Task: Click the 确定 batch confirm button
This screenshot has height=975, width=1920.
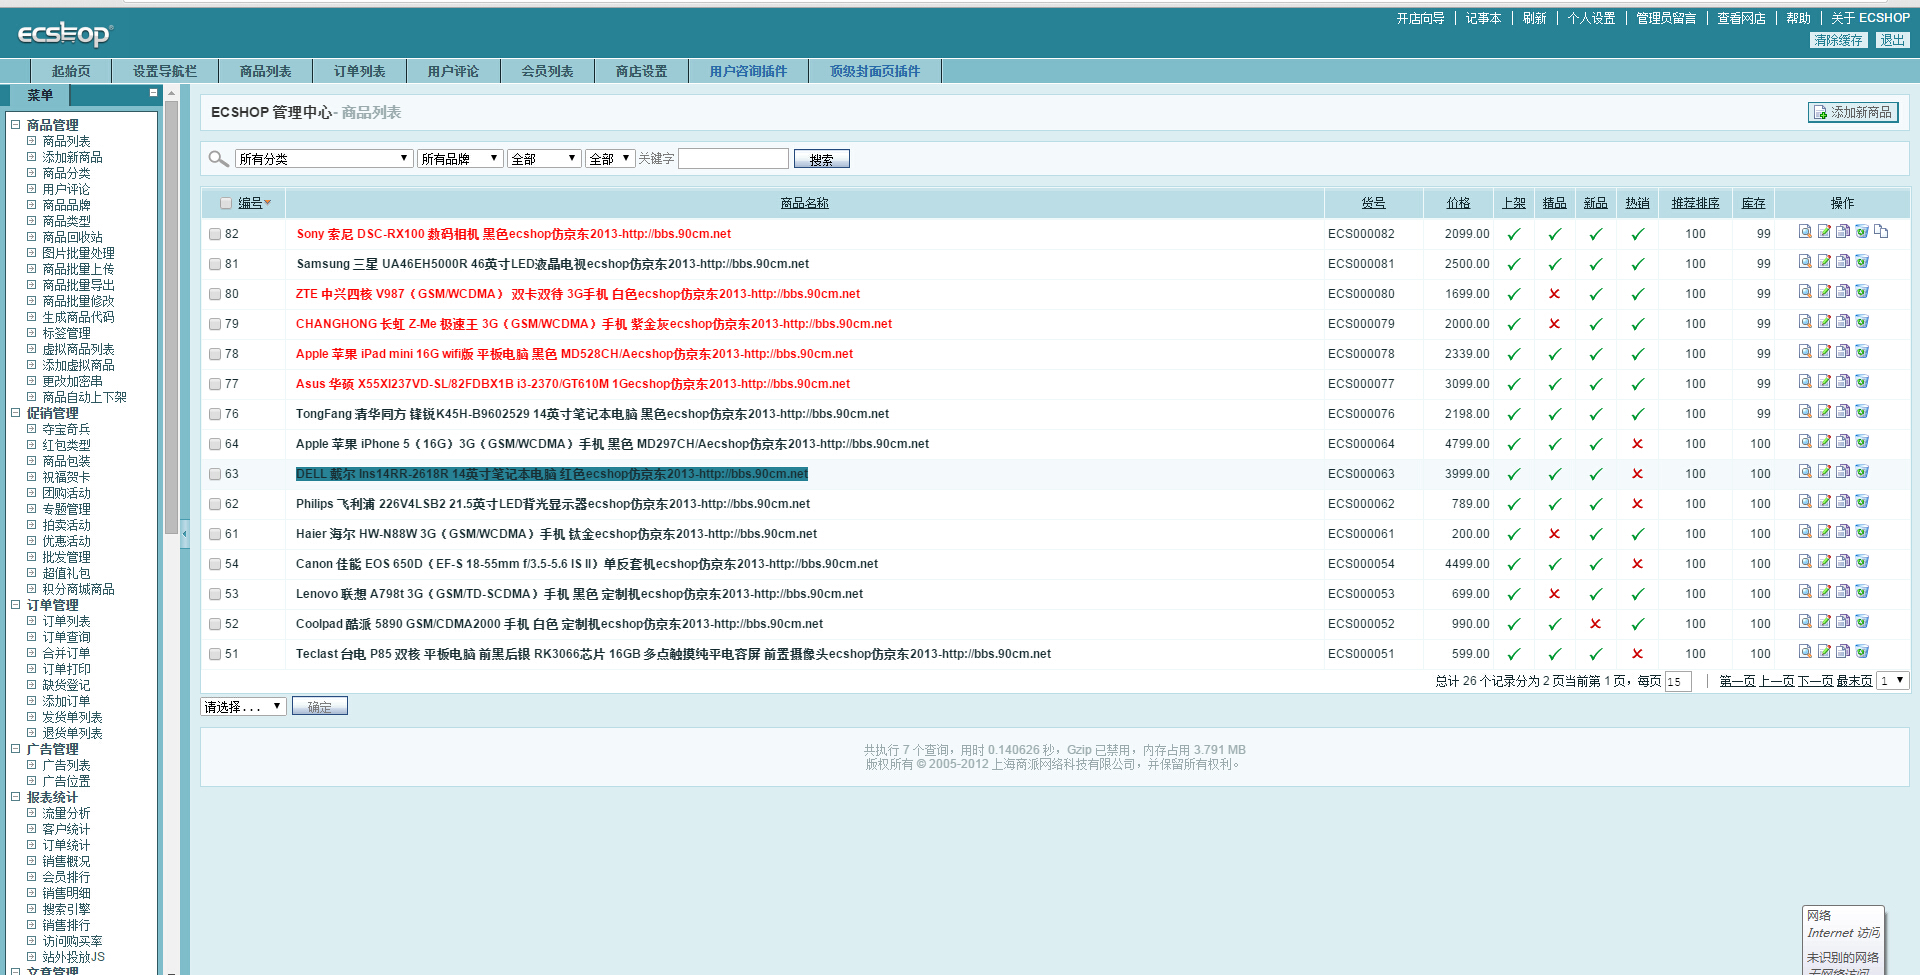Action: tap(319, 706)
